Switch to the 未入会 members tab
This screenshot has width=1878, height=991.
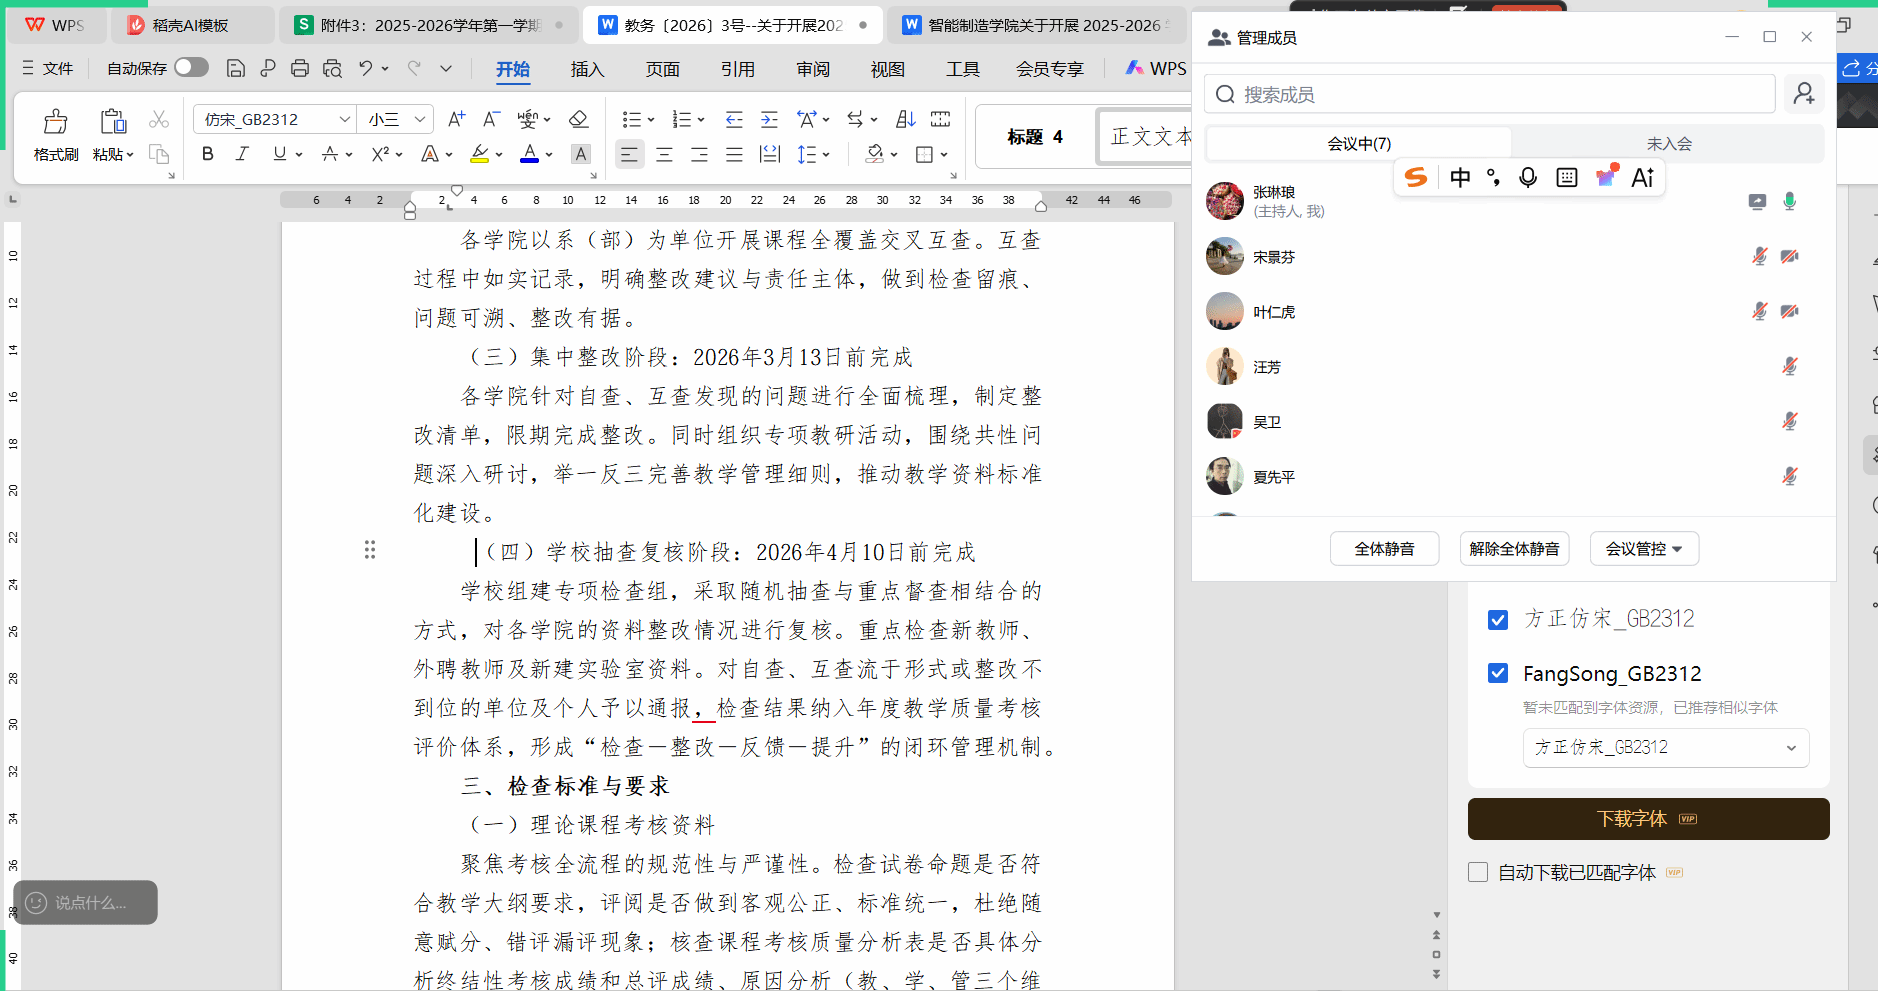point(1668,144)
